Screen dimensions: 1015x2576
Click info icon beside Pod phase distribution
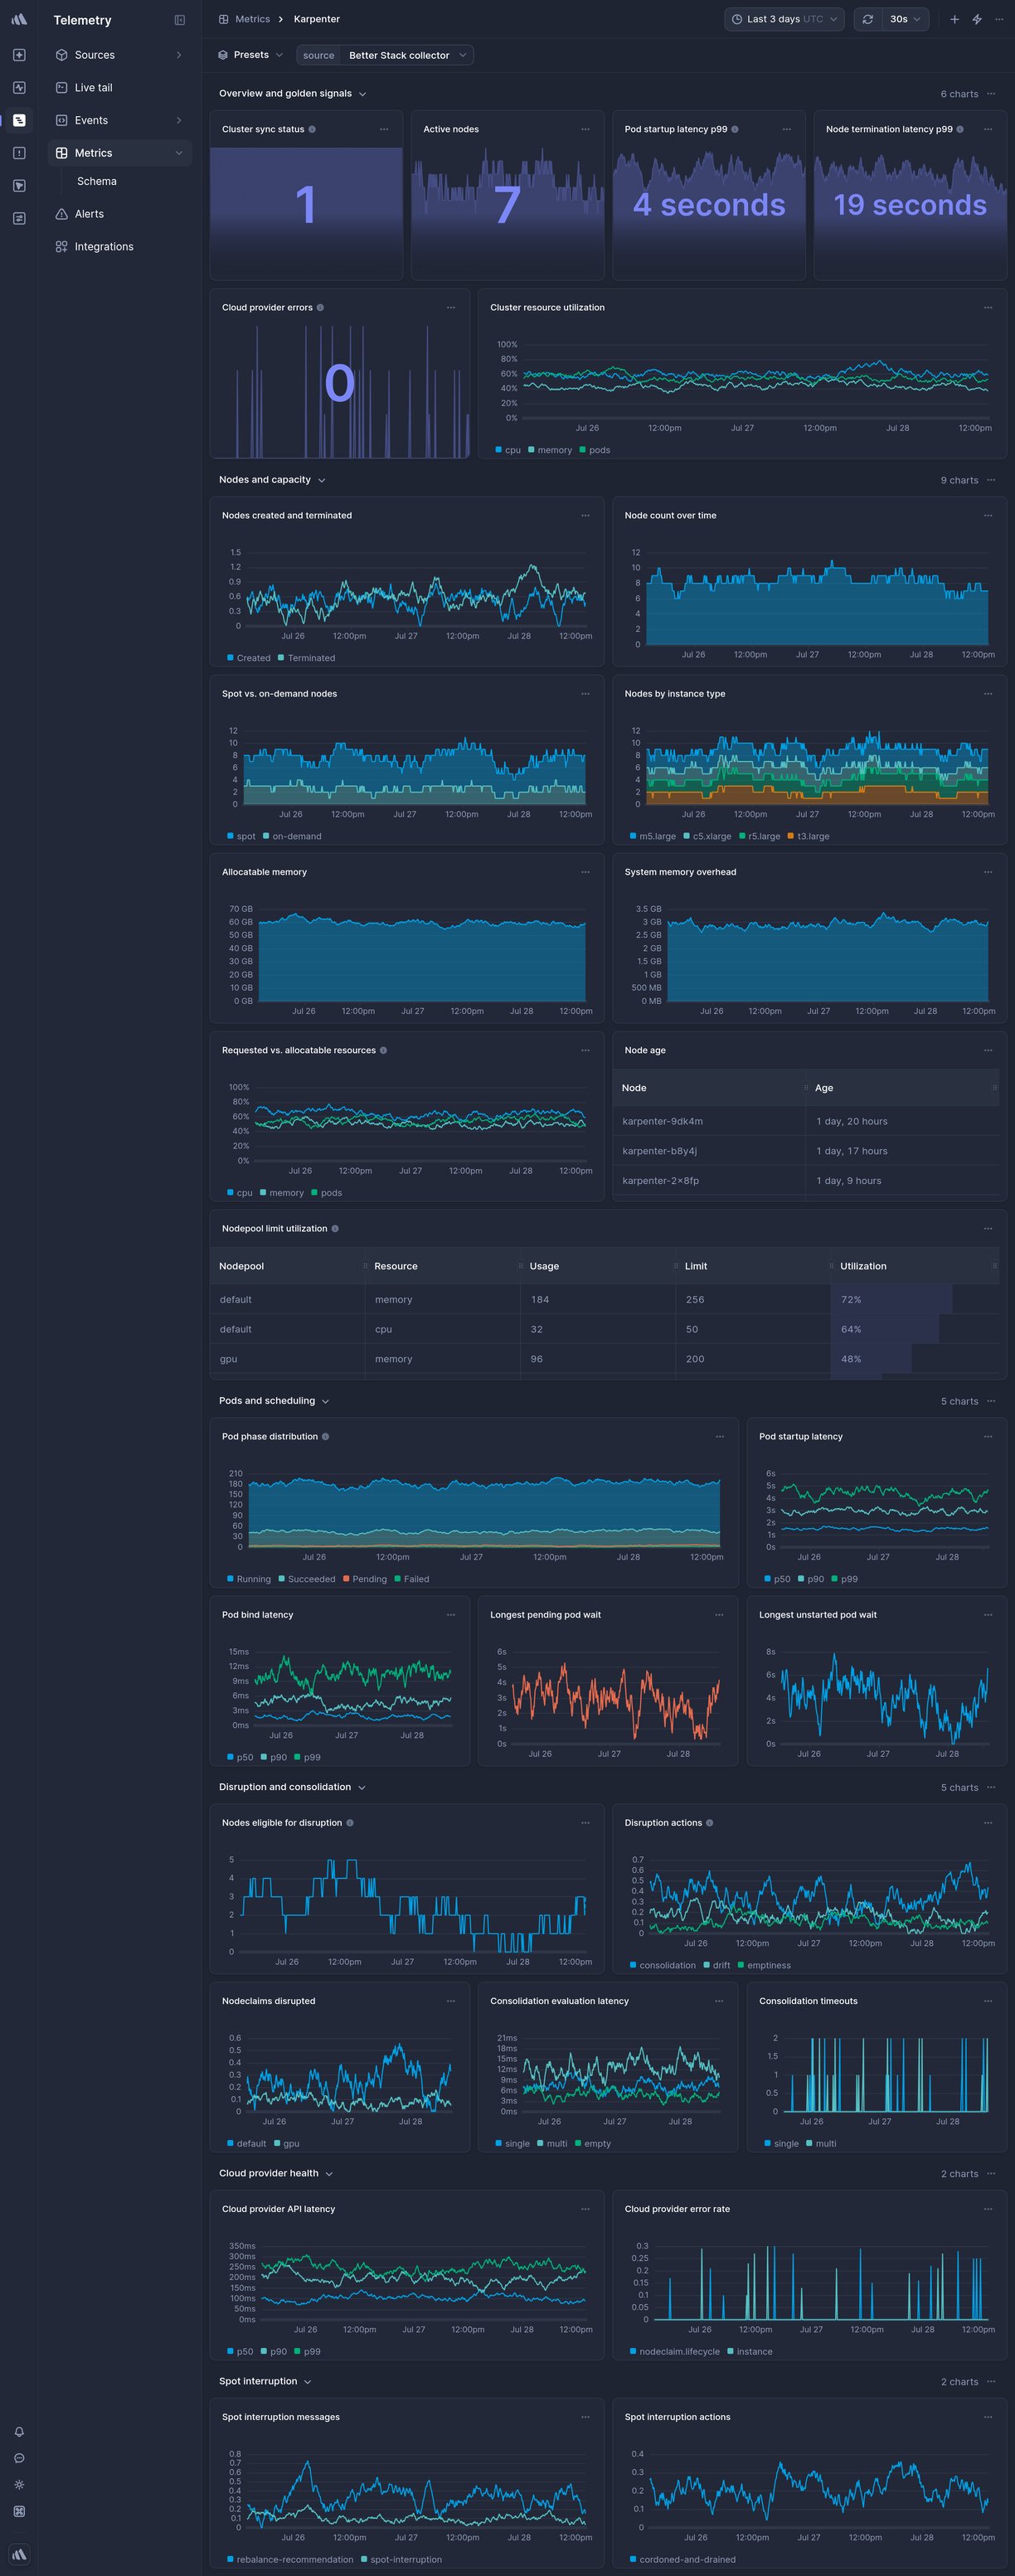[325, 1437]
